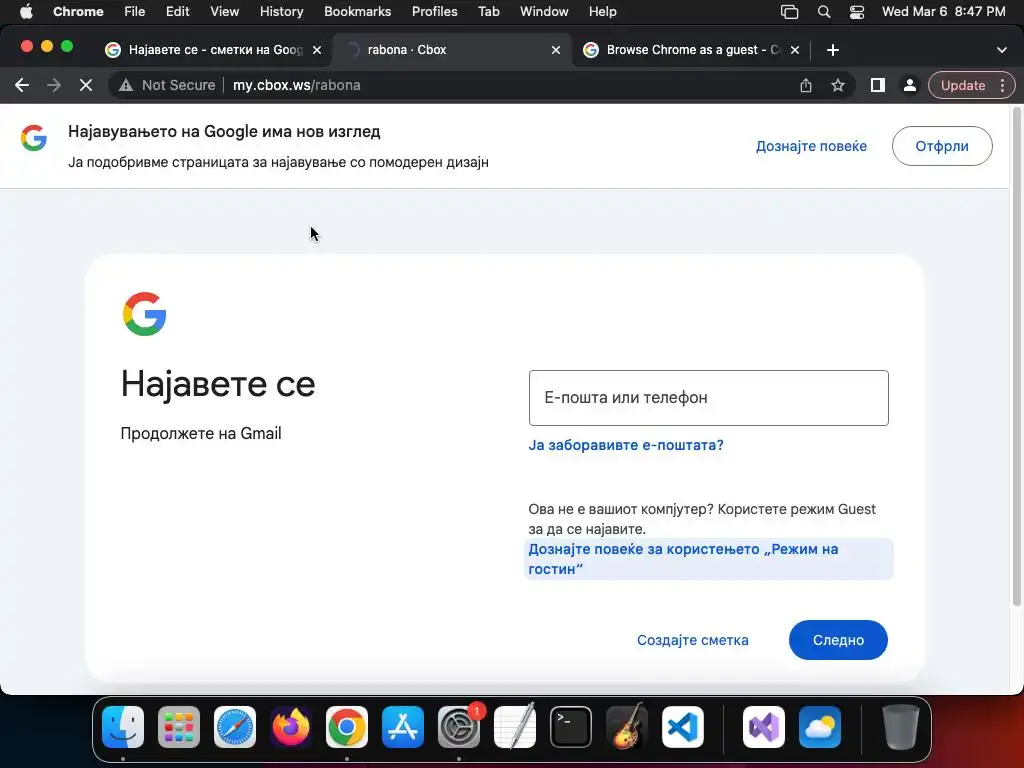The image size is (1024, 768).
Task: Open the Window menu
Action: tap(544, 12)
